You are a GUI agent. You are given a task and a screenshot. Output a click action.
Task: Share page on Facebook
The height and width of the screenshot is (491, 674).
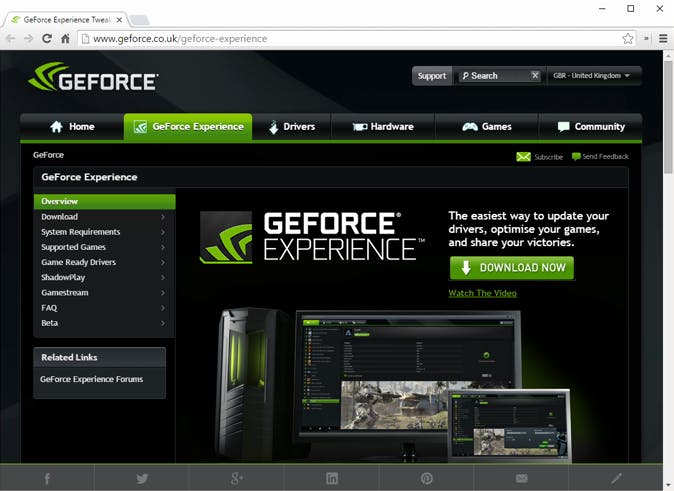[x=47, y=478]
